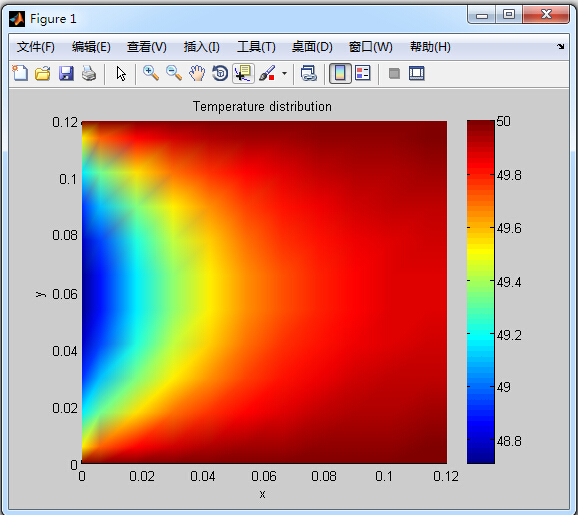Screen dimensions: 578x515
Task: Toggle the Insert Colorbar button
Action: point(340,73)
